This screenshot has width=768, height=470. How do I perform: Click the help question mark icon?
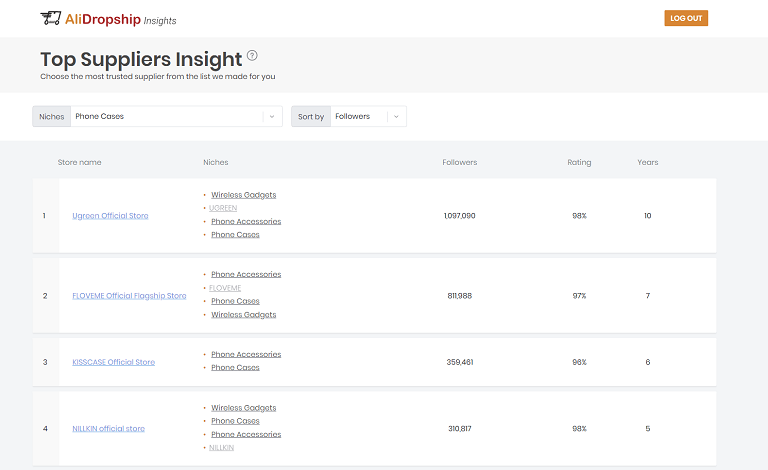[252, 56]
